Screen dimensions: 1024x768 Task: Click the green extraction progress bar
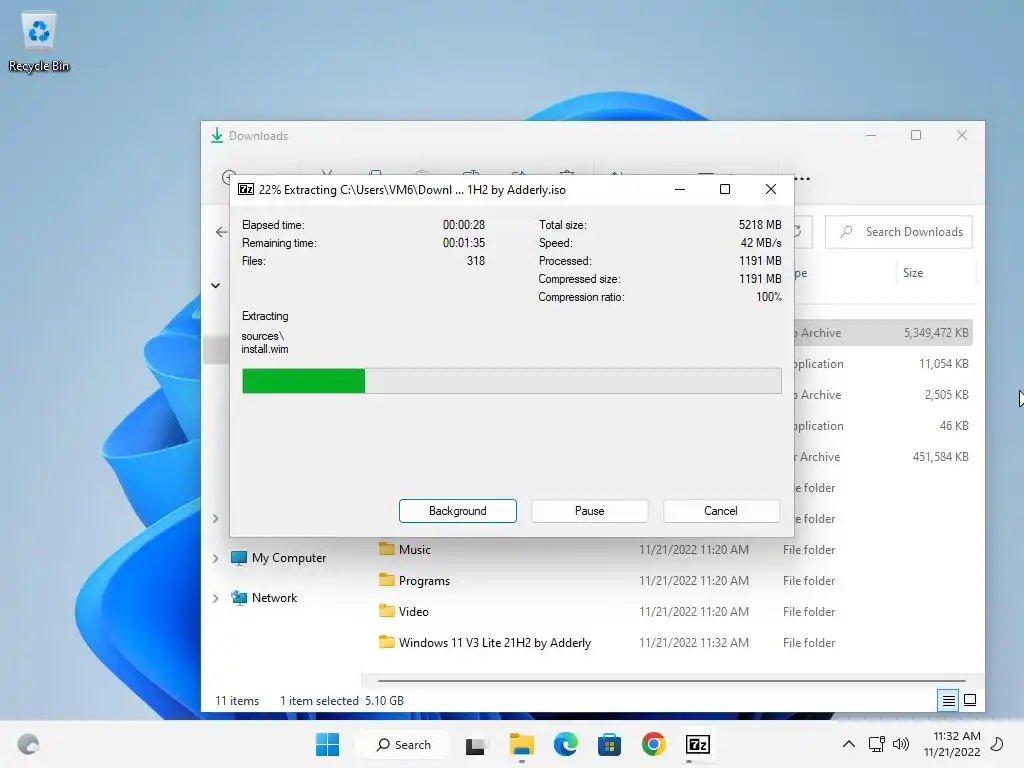(511, 381)
